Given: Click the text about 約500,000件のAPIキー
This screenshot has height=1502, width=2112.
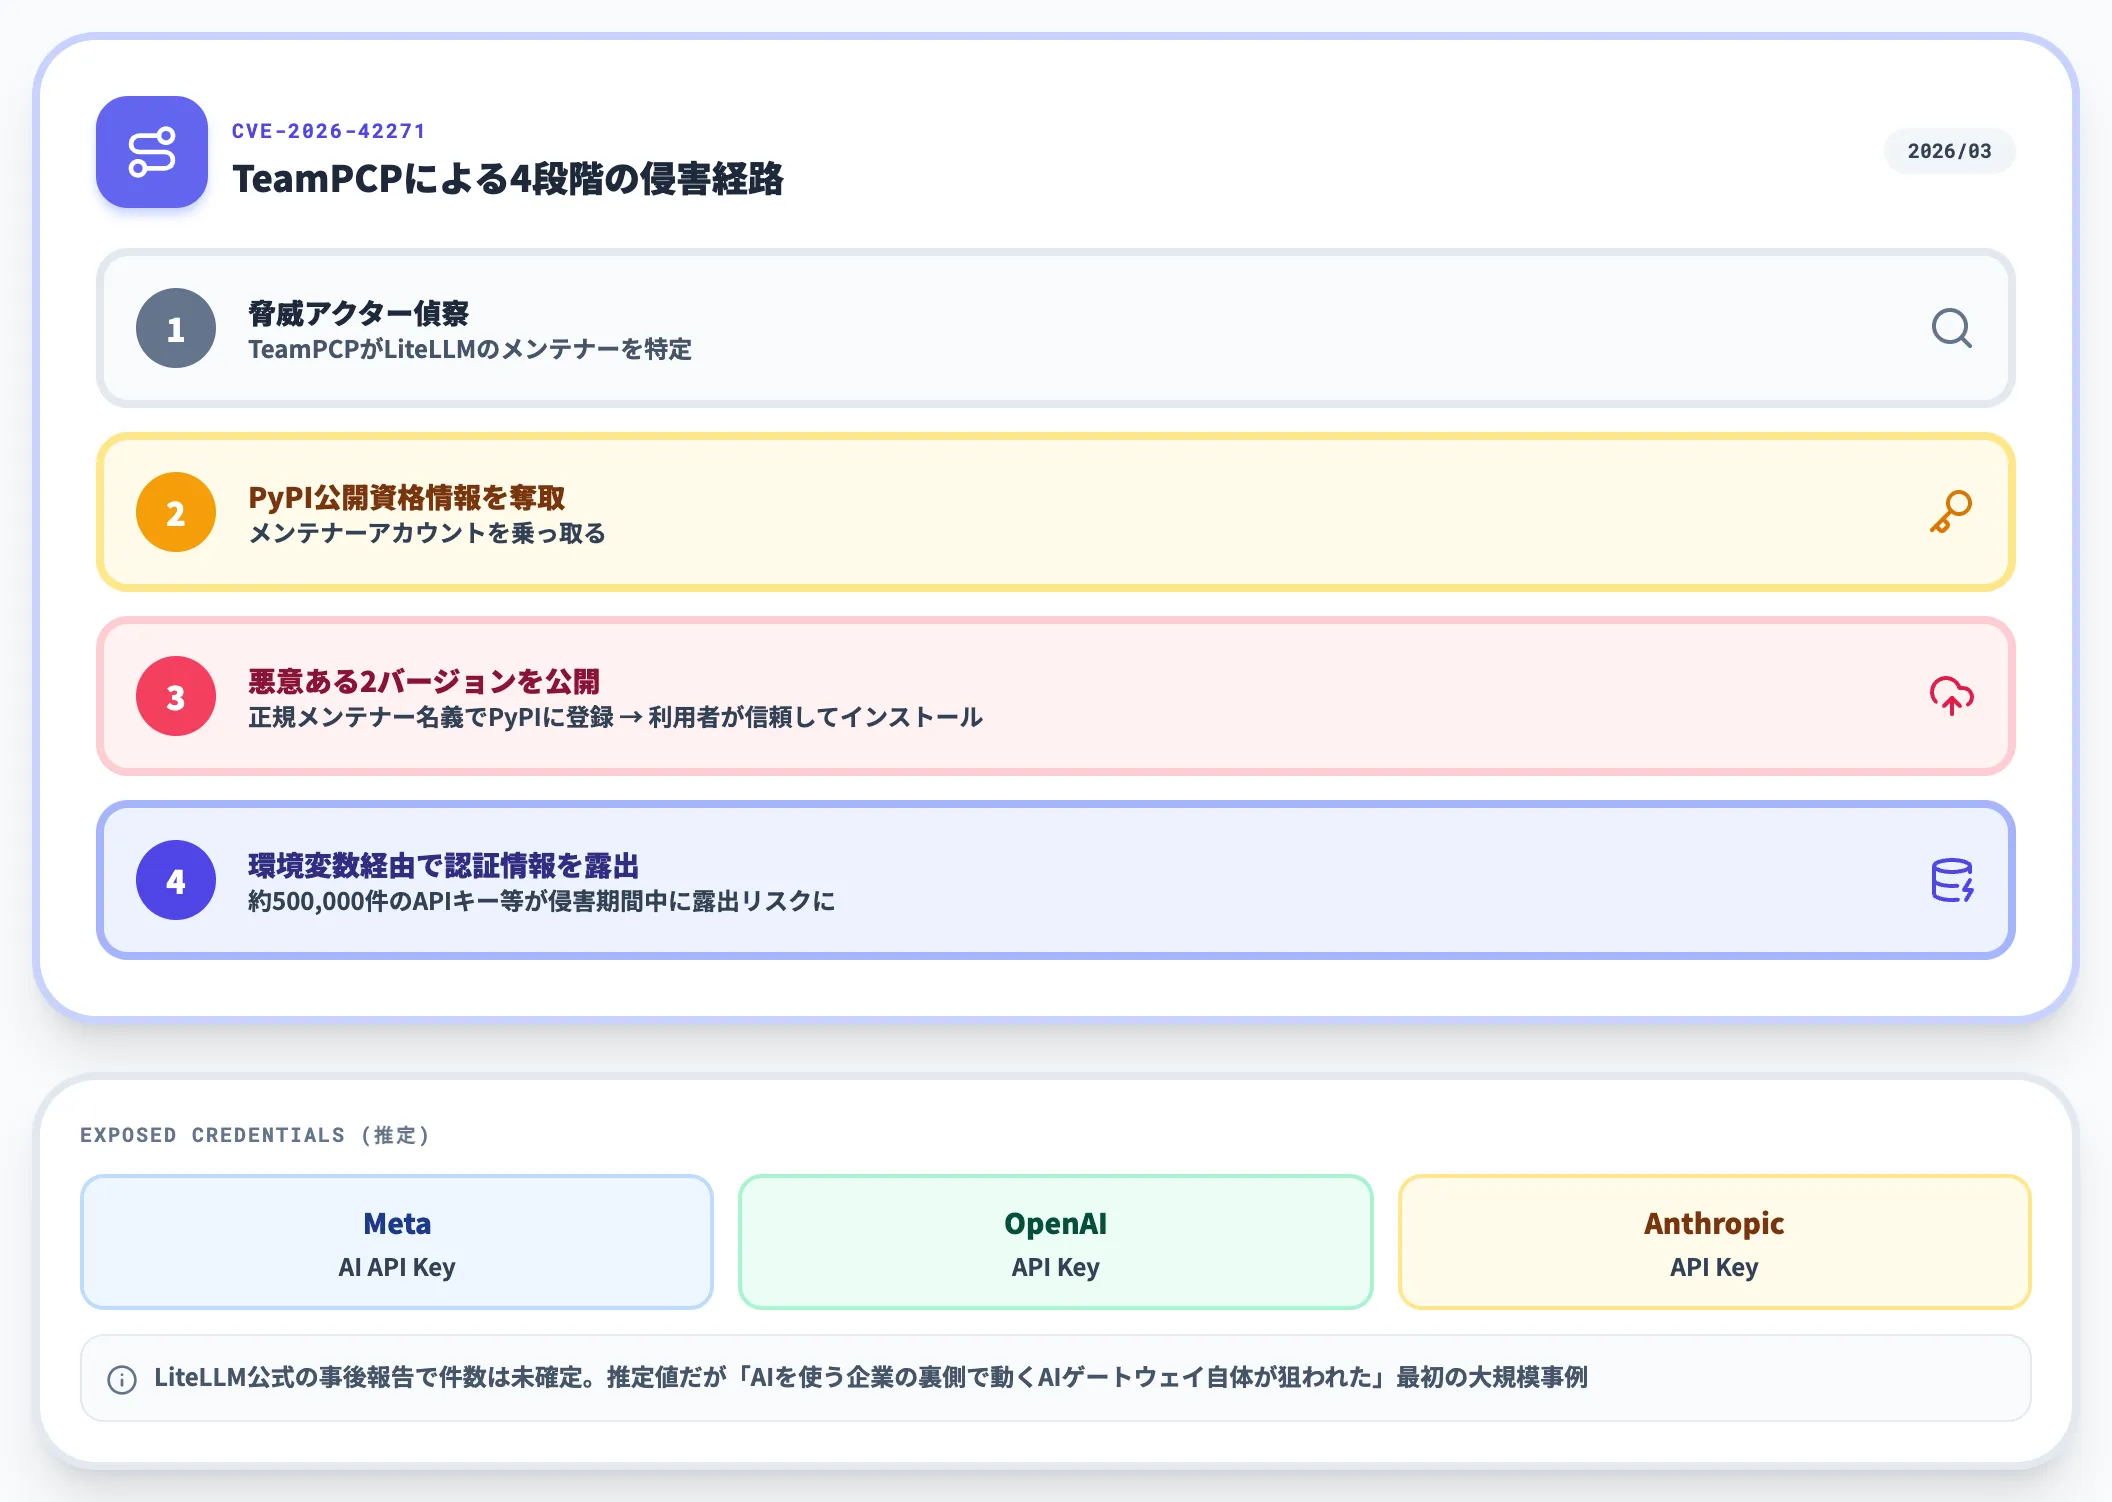Looking at the screenshot, I should tap(541, 901).
